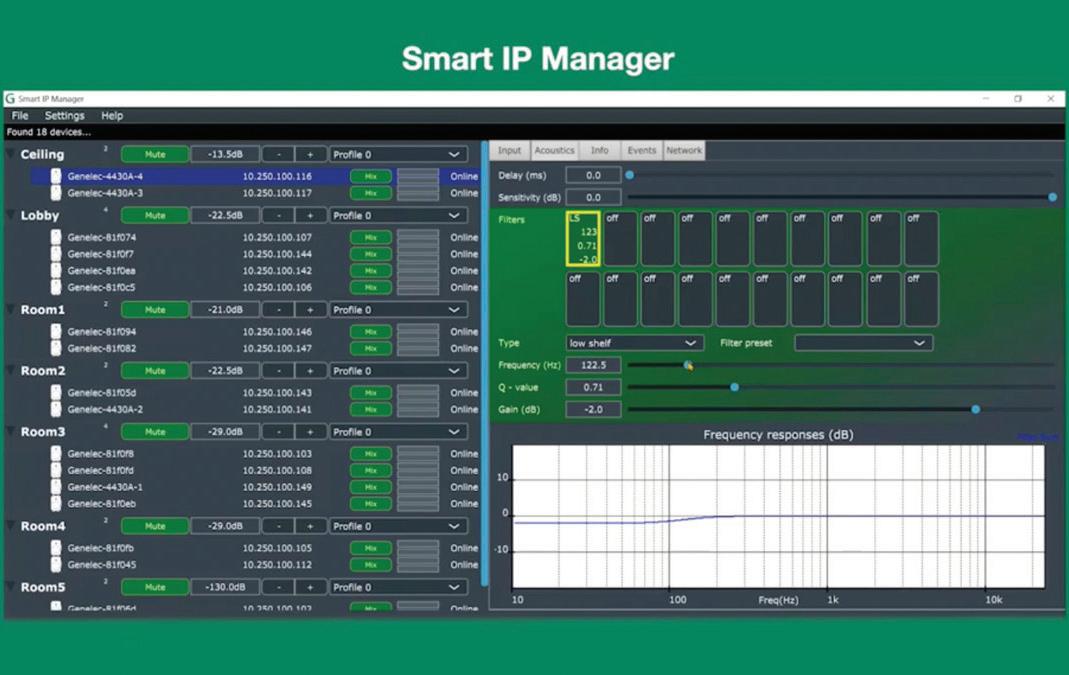Collapse the Ceiling group

[10, 154]
